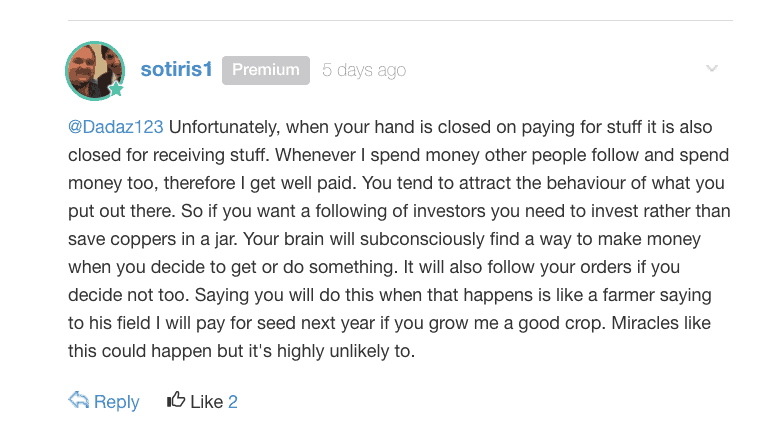761x435 pixels.
Task: Click the Like label text
Action: pyautogui.click(x=206, y=402)
